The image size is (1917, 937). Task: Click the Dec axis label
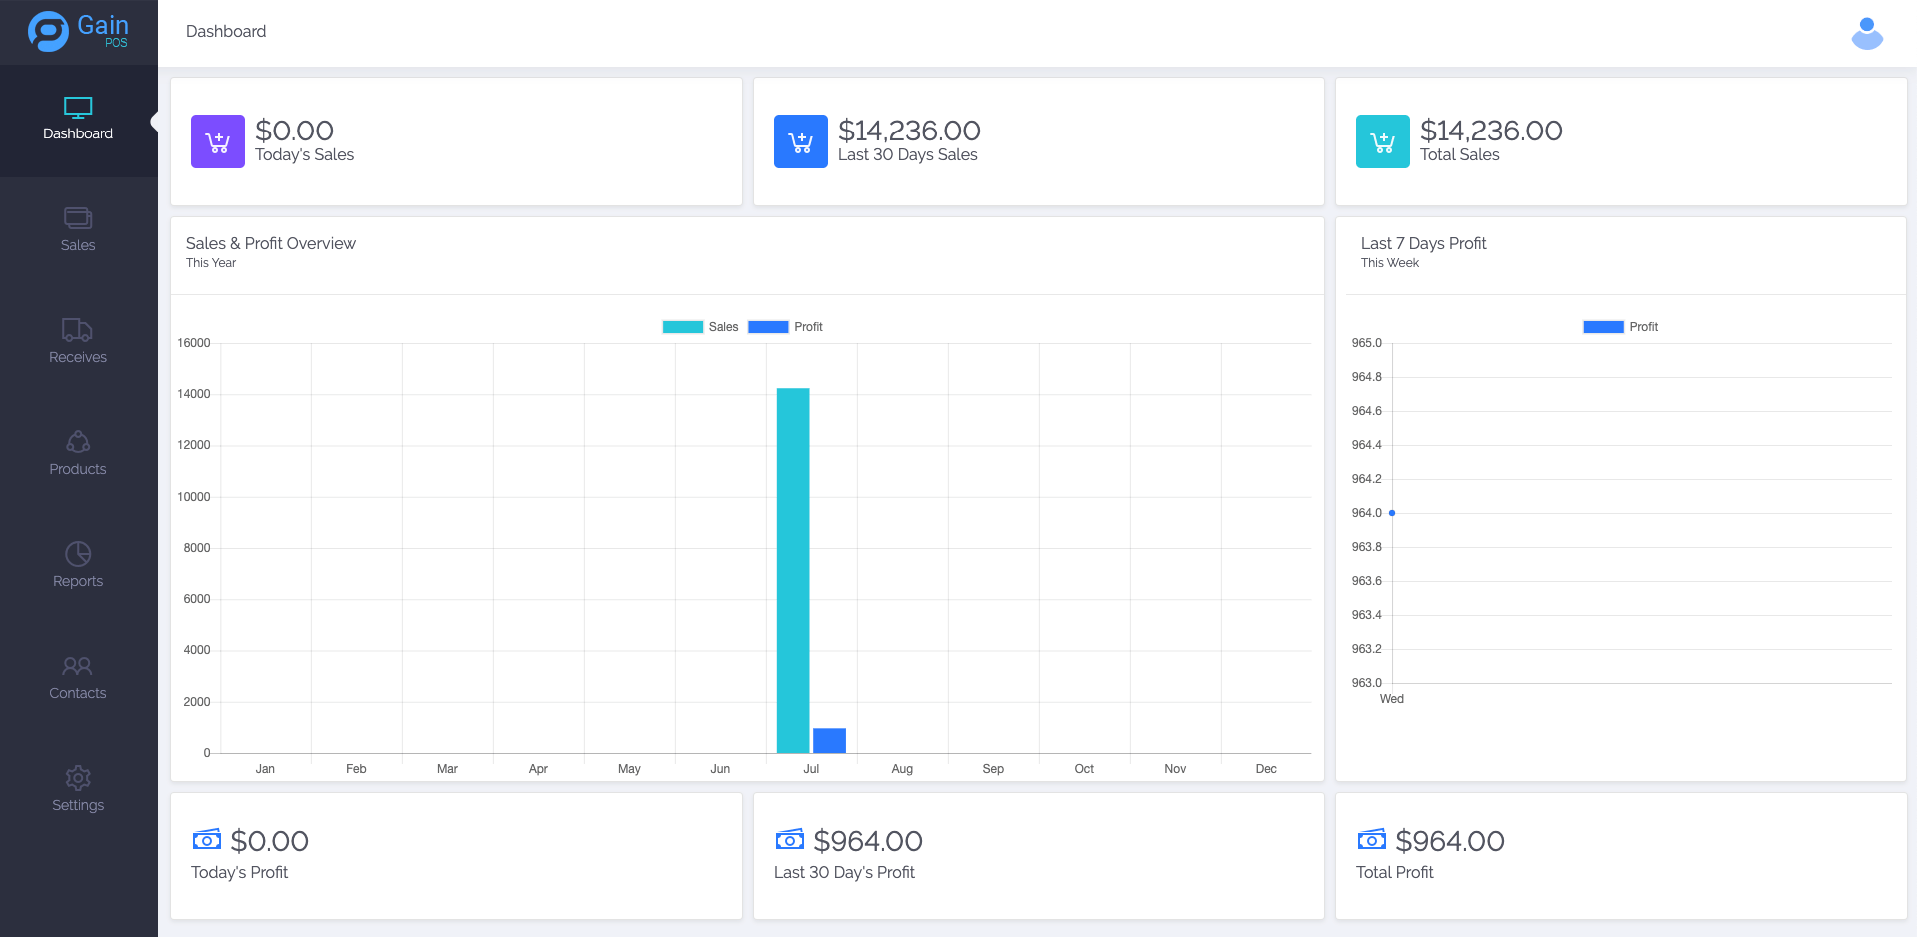[x=1266, y=769]
